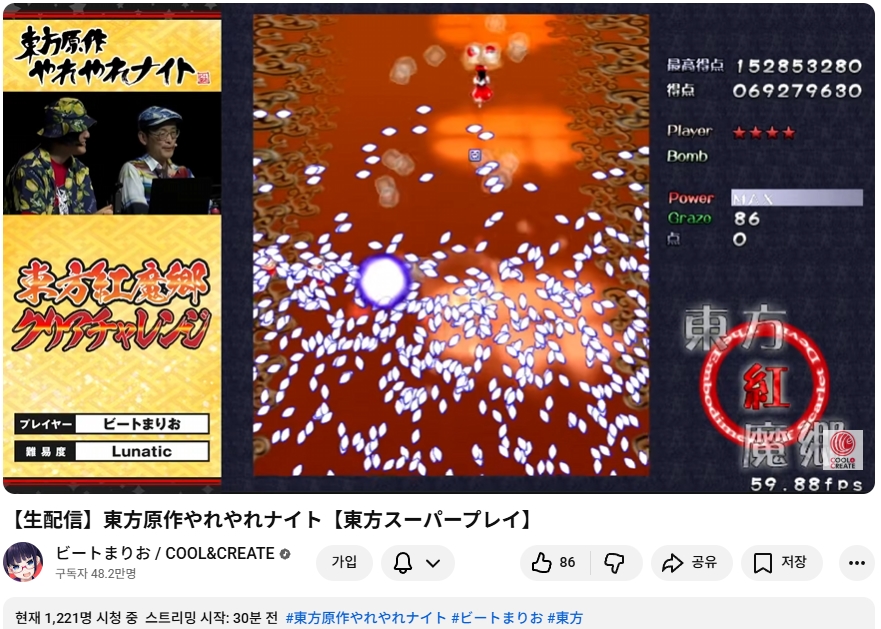
Task: Click the player name ビートまりお box in overlay
Action: tap(142, 424)
